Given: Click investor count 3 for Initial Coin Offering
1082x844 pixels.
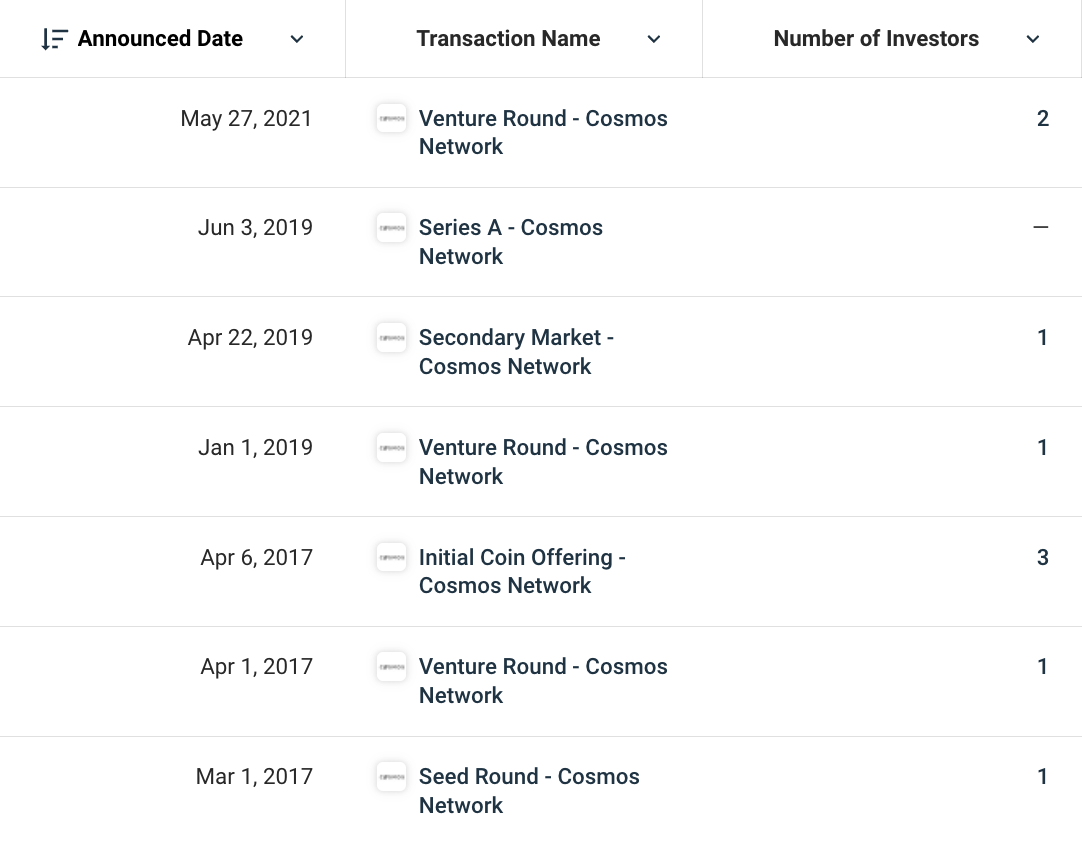Looking at the screenshot, I should coord(1042,557).
